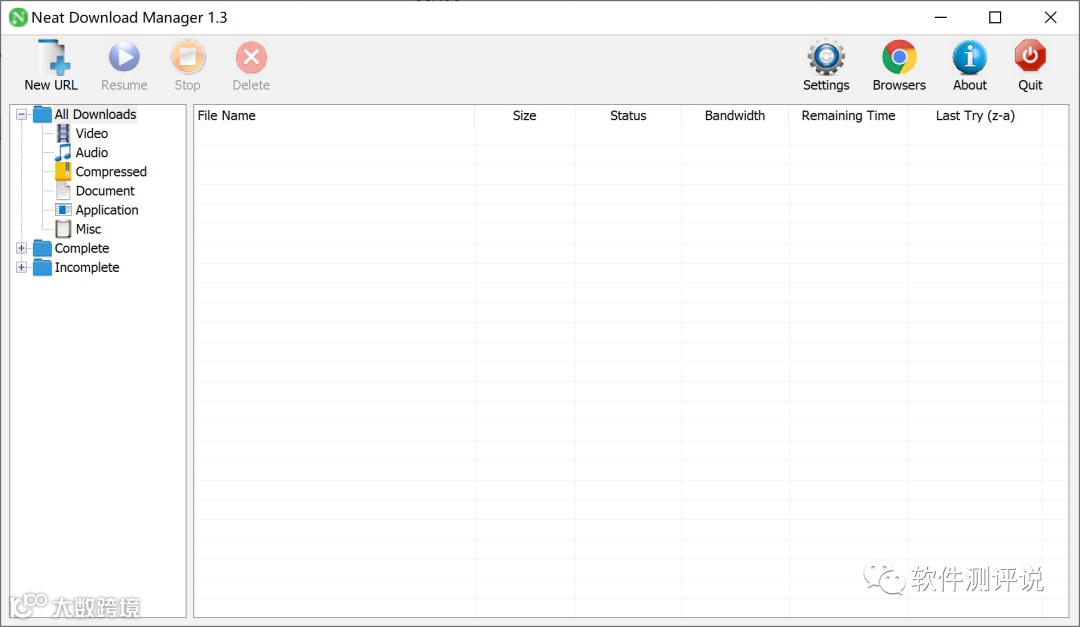Open the About info dialog
The image size is (1080, 627).
[970, 66]
